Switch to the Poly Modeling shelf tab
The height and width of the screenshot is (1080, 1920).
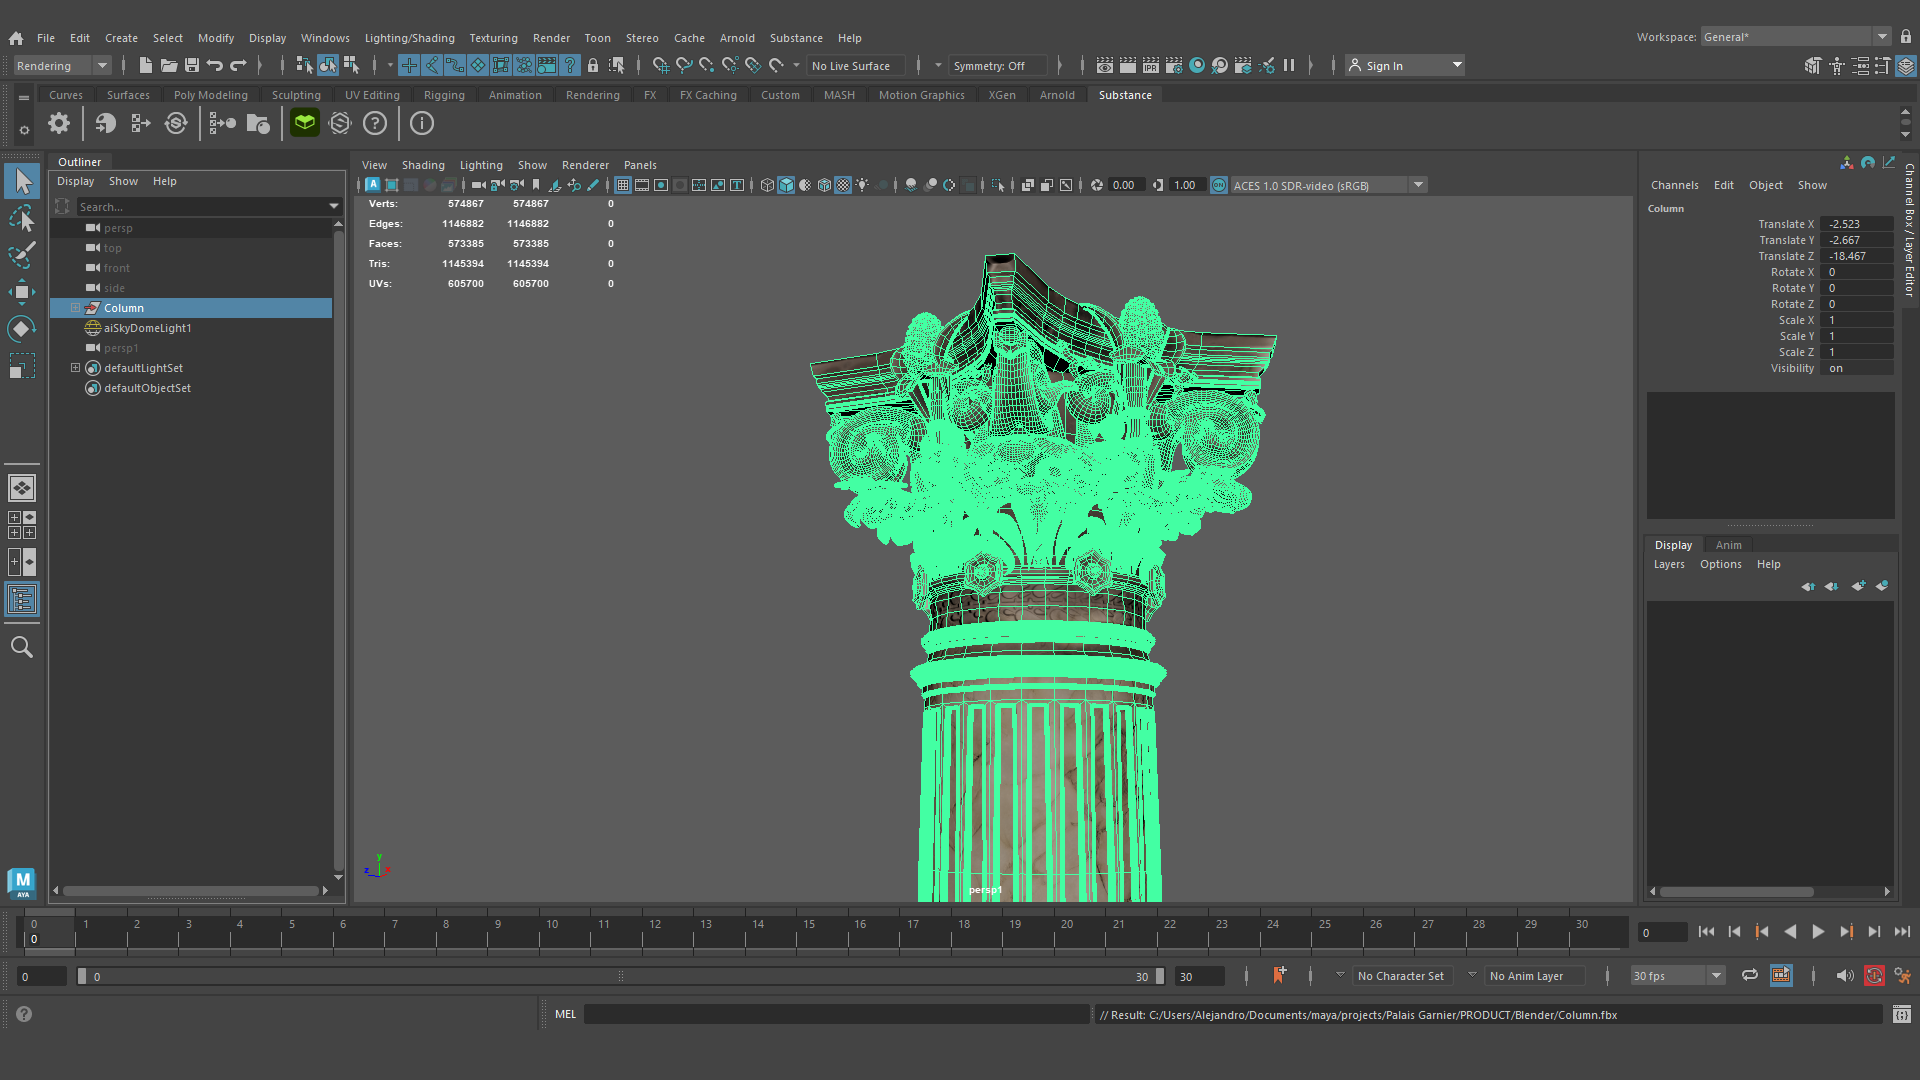tap(210, 95)
